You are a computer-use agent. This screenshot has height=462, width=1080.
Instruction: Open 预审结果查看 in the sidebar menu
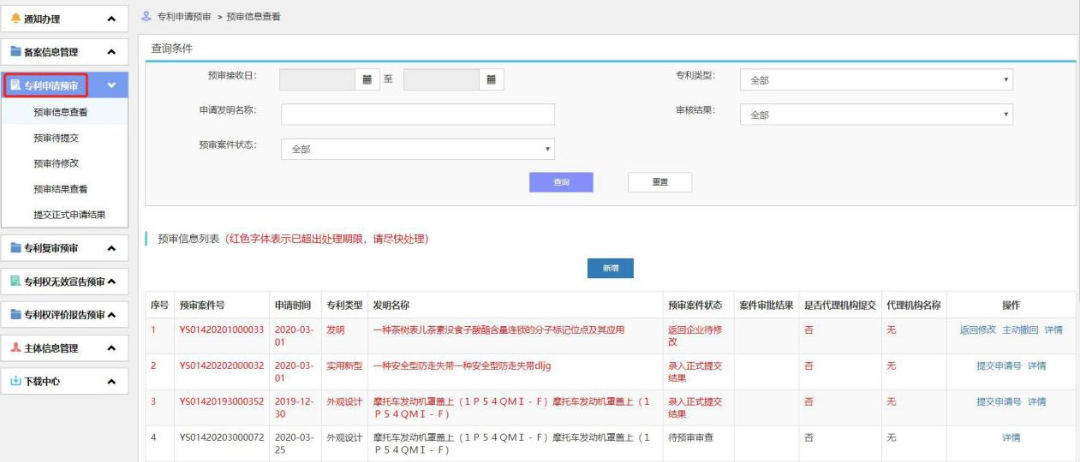coord(60,189)
